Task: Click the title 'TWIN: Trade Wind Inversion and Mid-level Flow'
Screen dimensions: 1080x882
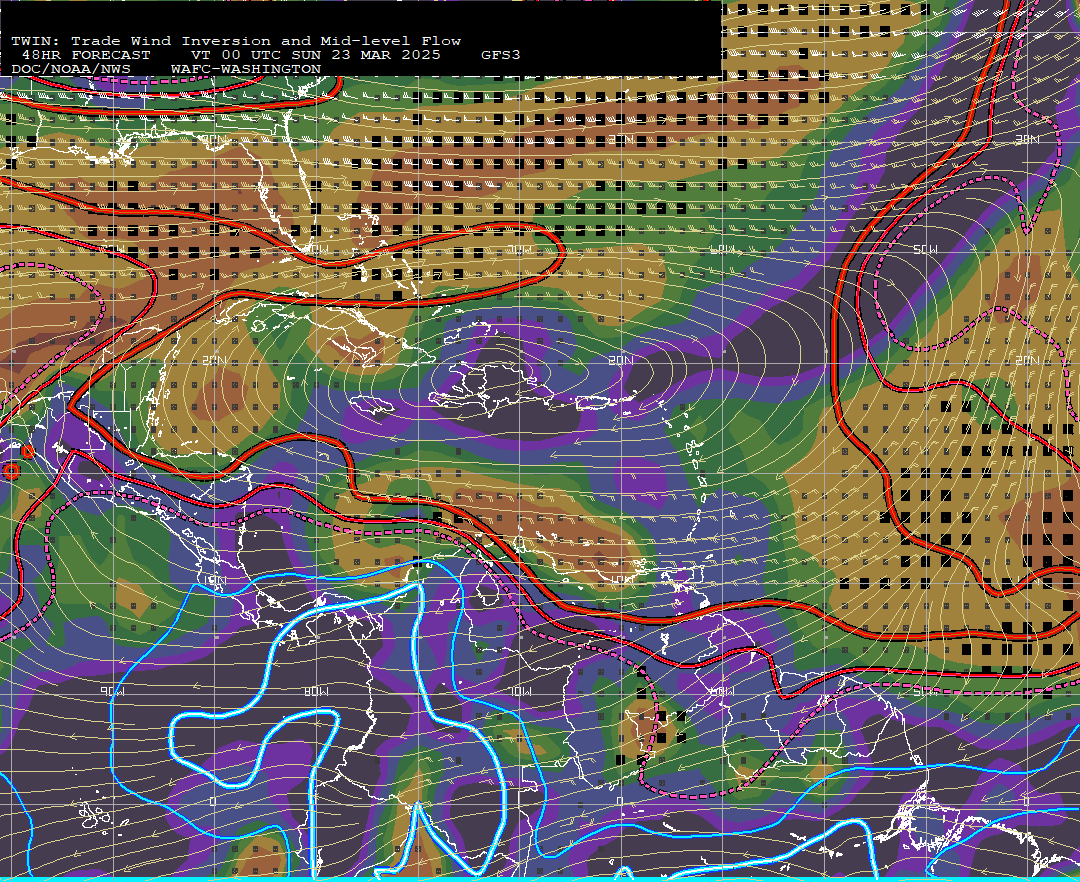Action: (x=236, y=41)
